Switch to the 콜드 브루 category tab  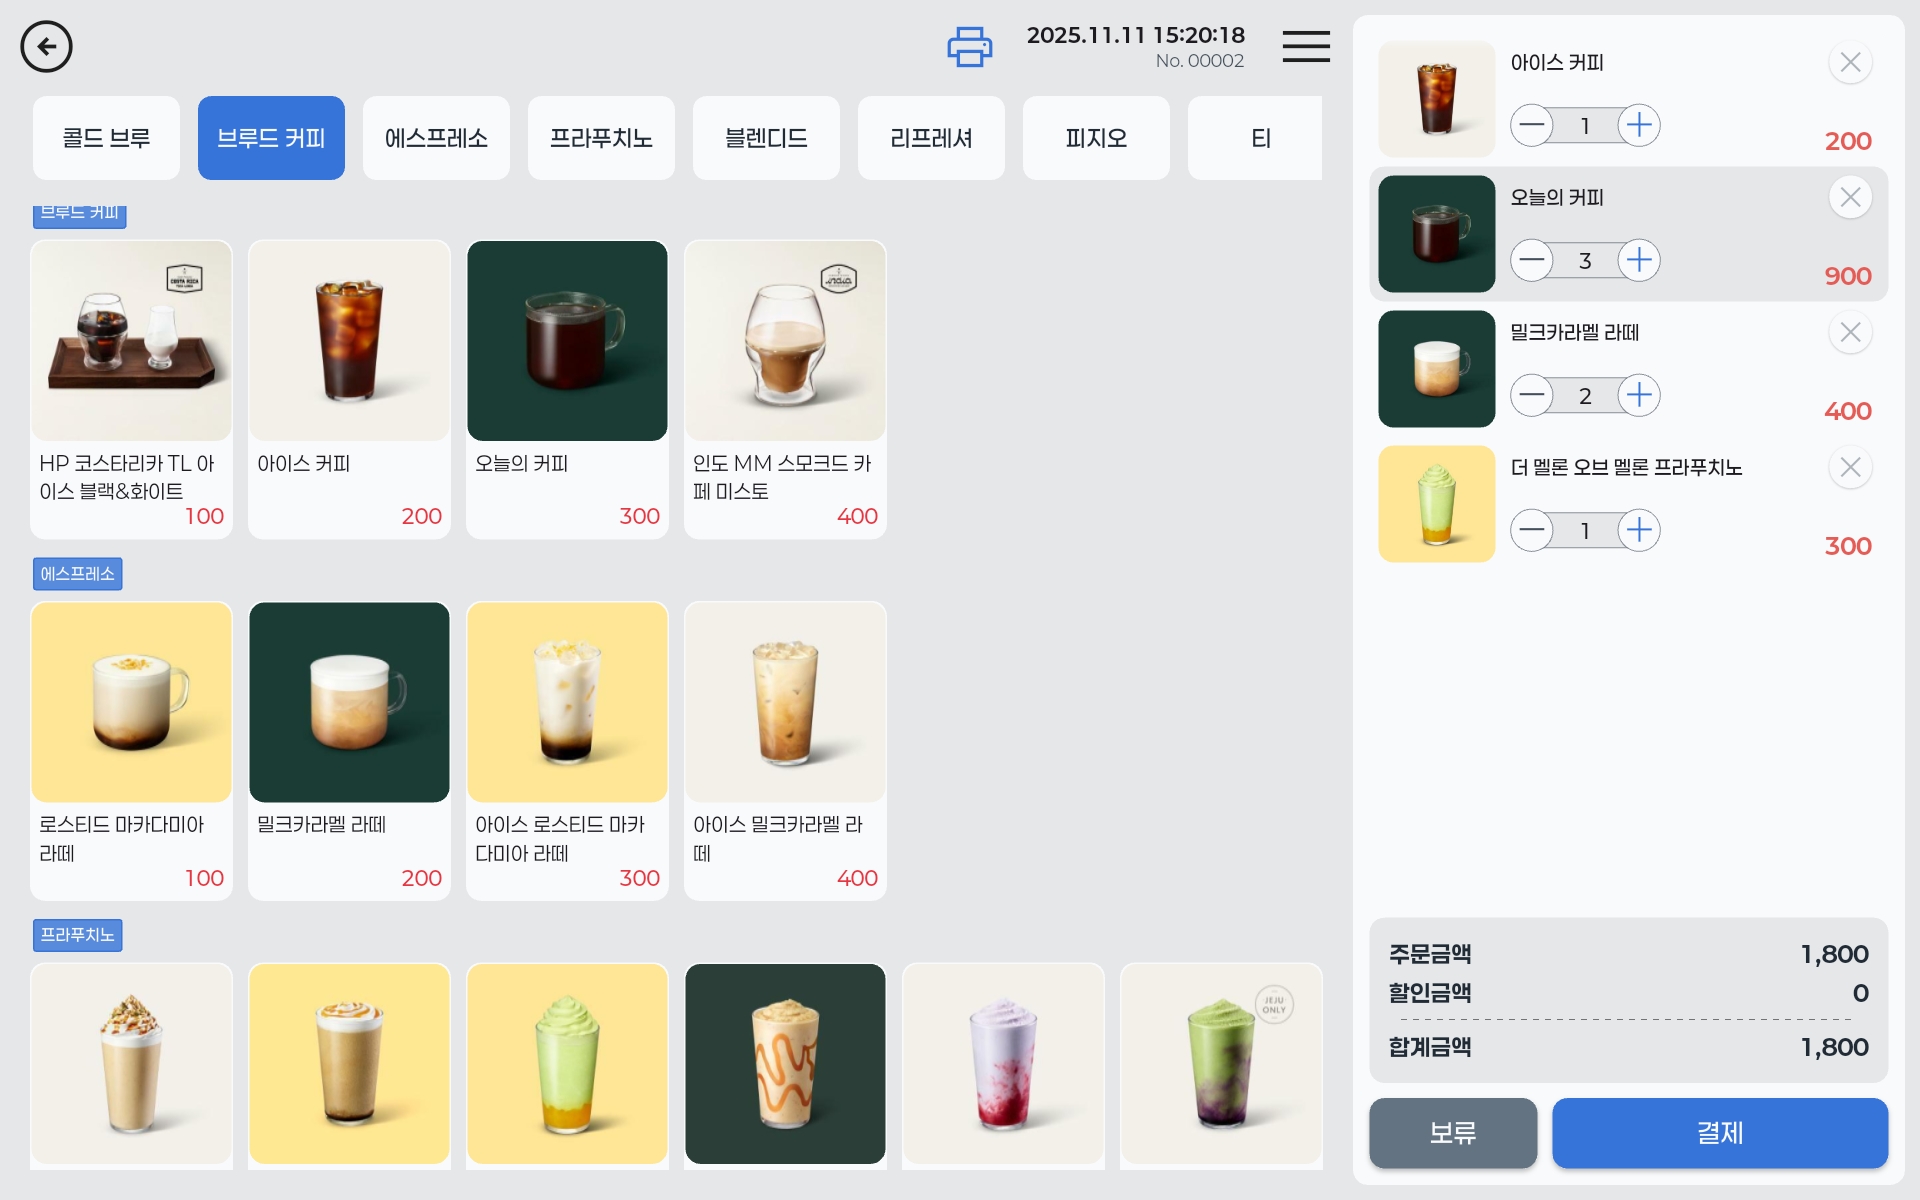coord(106,138)
